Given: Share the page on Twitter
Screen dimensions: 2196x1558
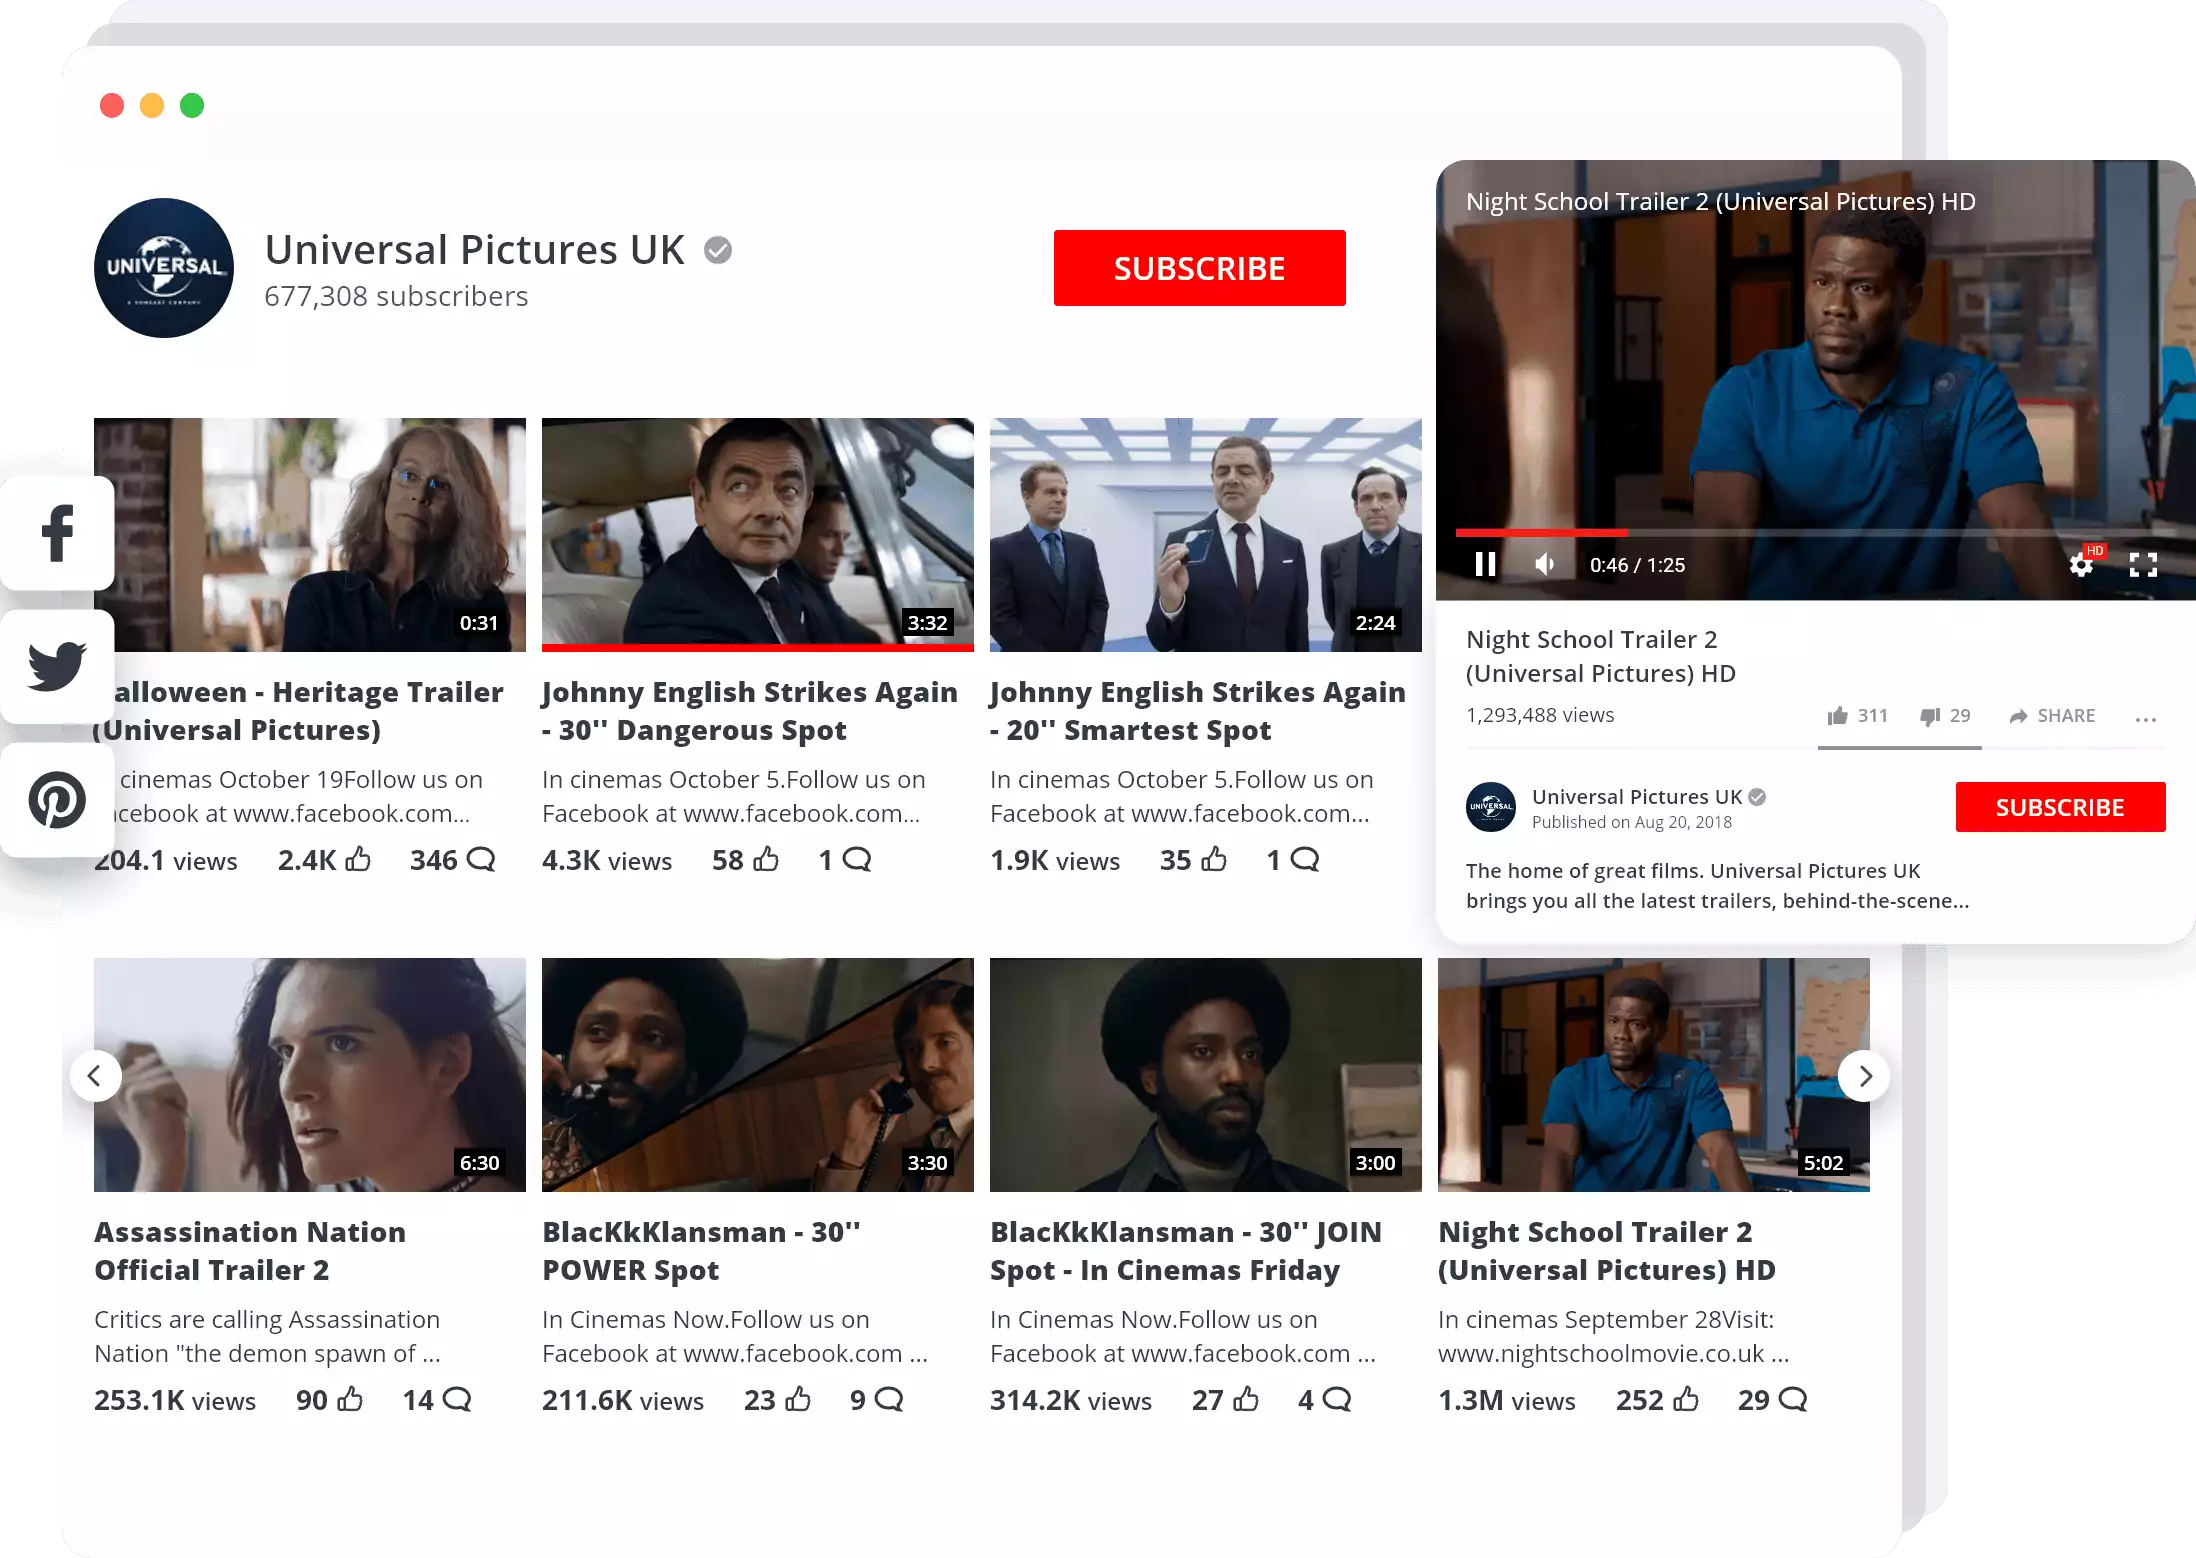Looking at the screenshot, I should (x=57, y=666).
